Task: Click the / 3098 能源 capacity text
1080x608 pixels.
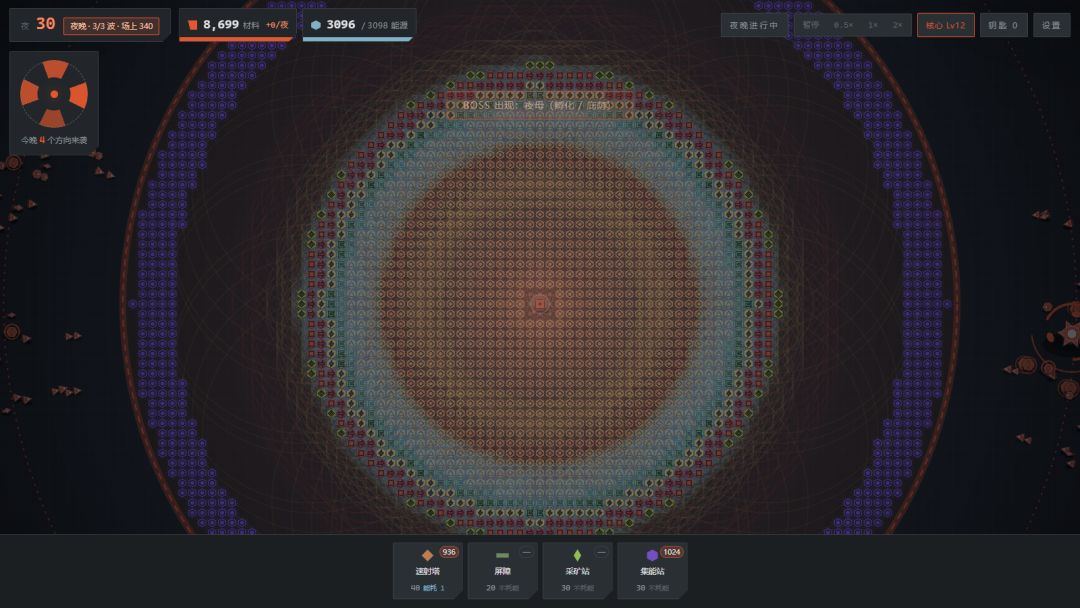Action: coord(385,25)
